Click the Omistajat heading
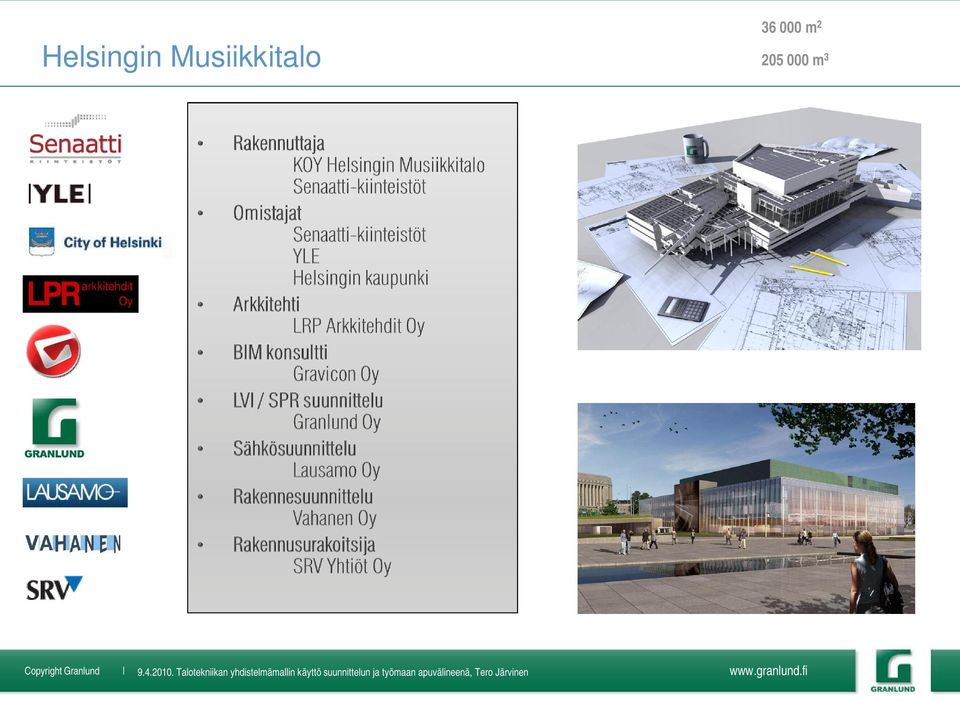This screenshot has height=702, width=960. click(x=267, y=213)
